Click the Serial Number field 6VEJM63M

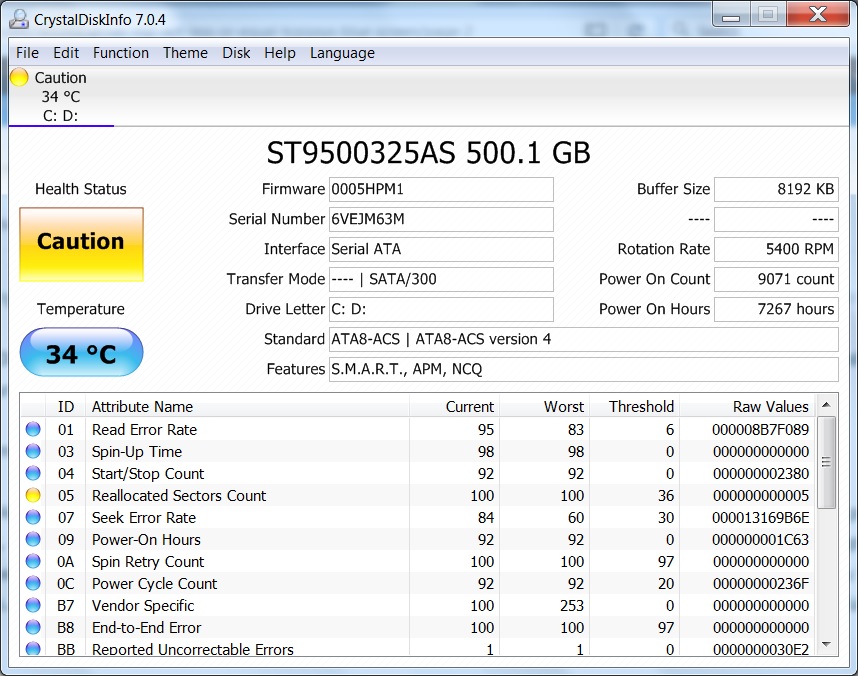tap(441, 219)
